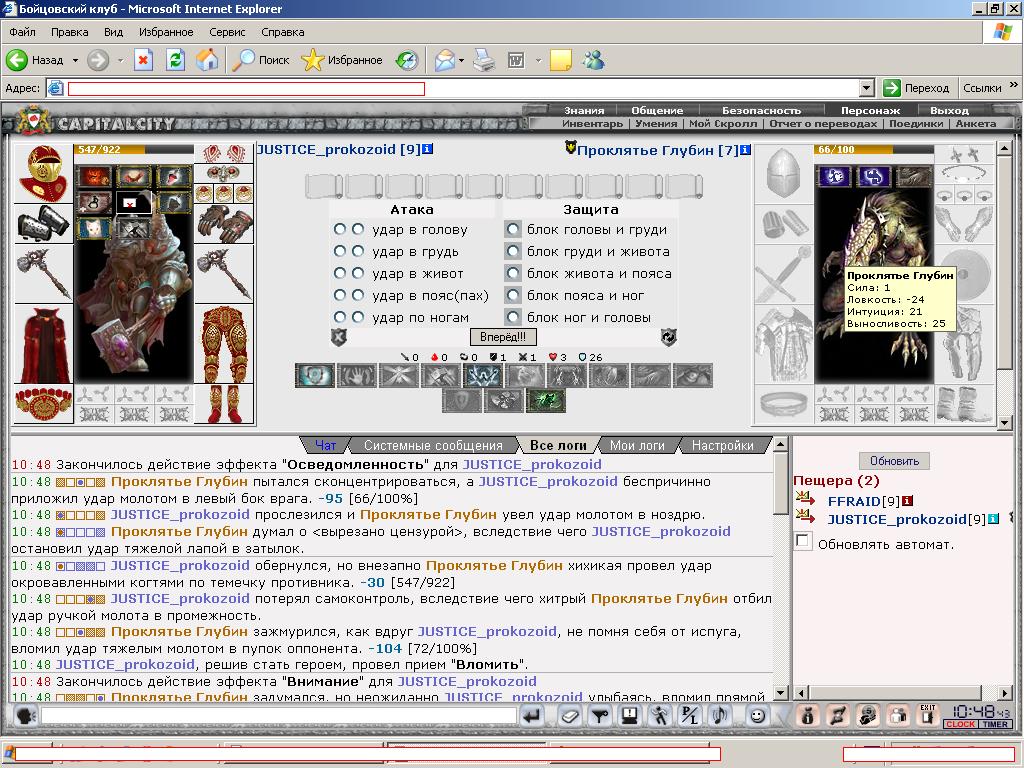Image resolution: width=1024 pixels, height=768 pixels.
Task: Click the send message arrow icon
Action: pos(533,716)
